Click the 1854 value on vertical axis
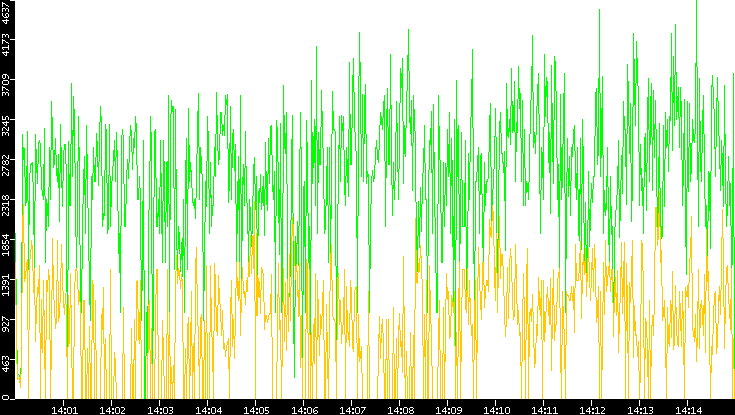 pos(6,244)
